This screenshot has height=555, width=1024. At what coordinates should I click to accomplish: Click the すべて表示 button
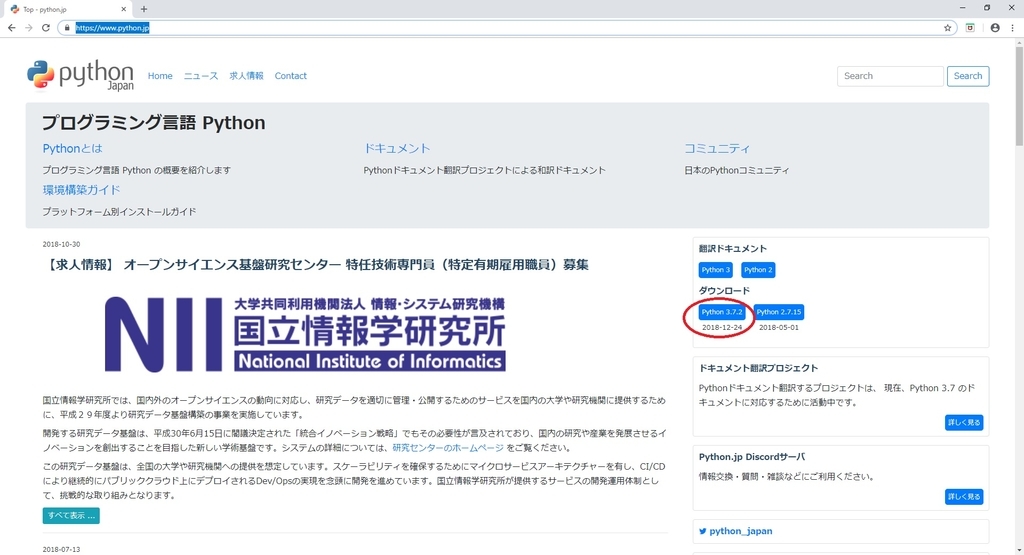71,516
